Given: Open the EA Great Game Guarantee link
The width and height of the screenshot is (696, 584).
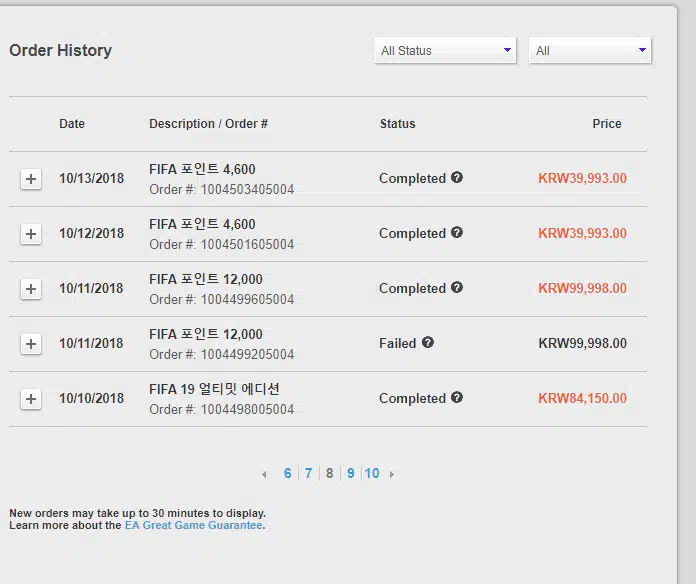Looking at the screenshot, I should tap(194, 525).
